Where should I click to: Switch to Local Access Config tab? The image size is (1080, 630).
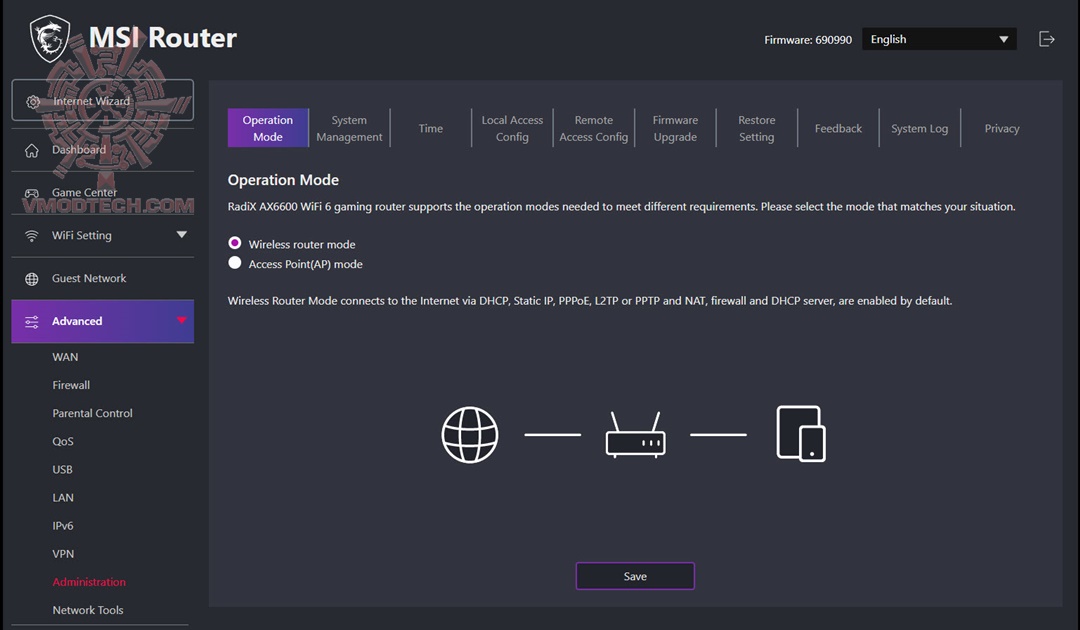[512, 128]
